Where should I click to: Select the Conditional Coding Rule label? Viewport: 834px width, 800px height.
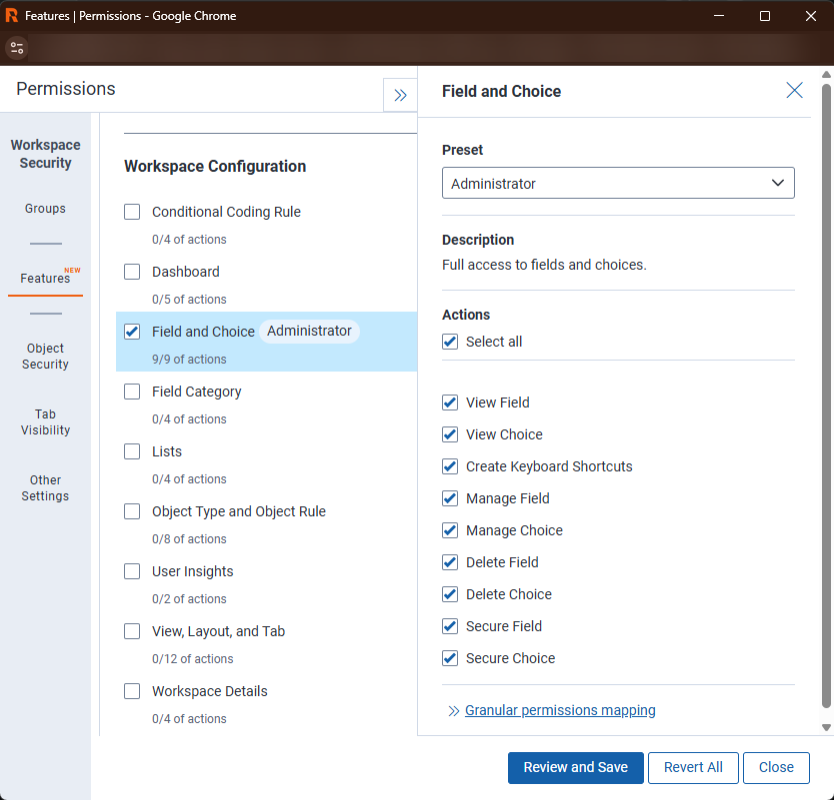[x=226, y=212]
